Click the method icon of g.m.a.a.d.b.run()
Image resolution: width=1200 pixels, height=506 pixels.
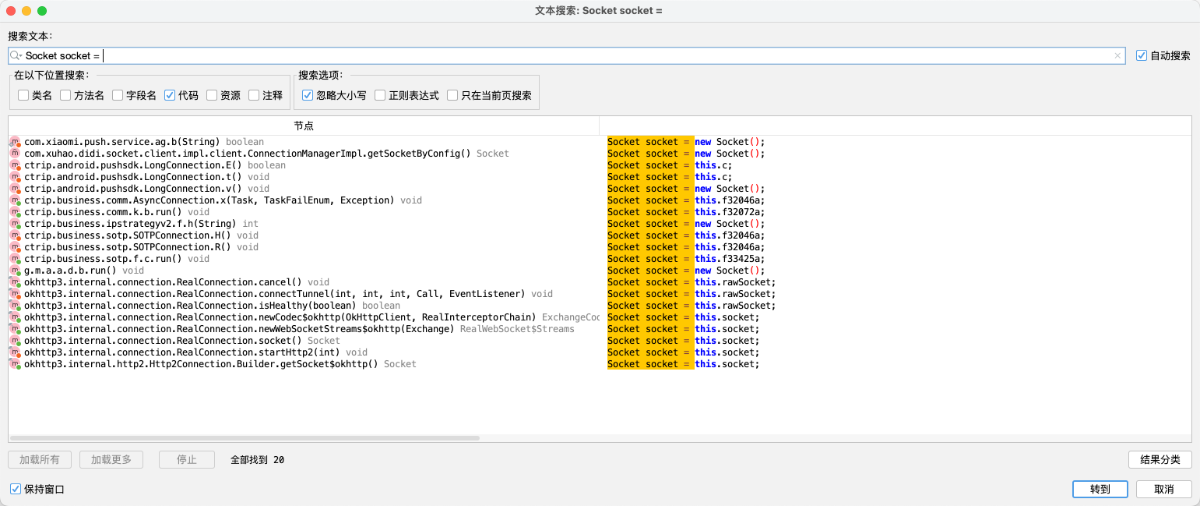tap(15, 271)
